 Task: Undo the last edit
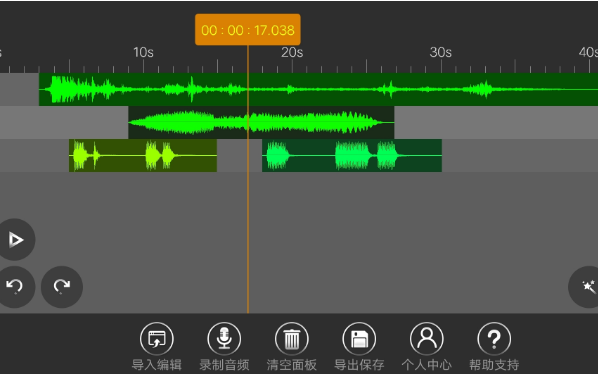point(15,286)
